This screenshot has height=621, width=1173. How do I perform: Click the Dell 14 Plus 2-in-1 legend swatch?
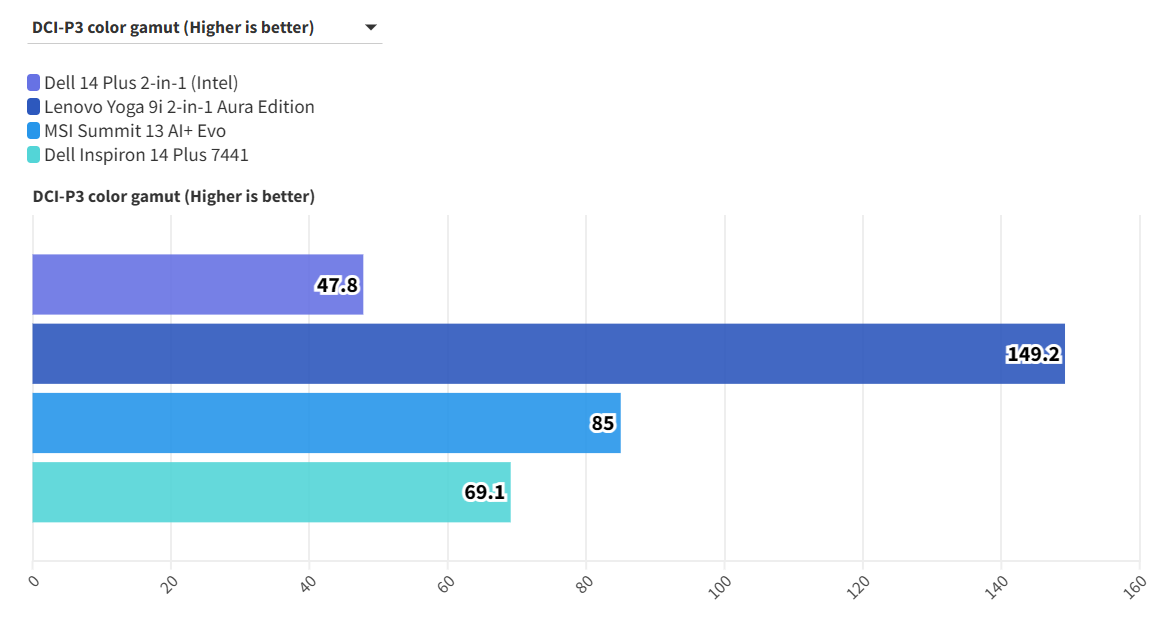click(34, 83)
